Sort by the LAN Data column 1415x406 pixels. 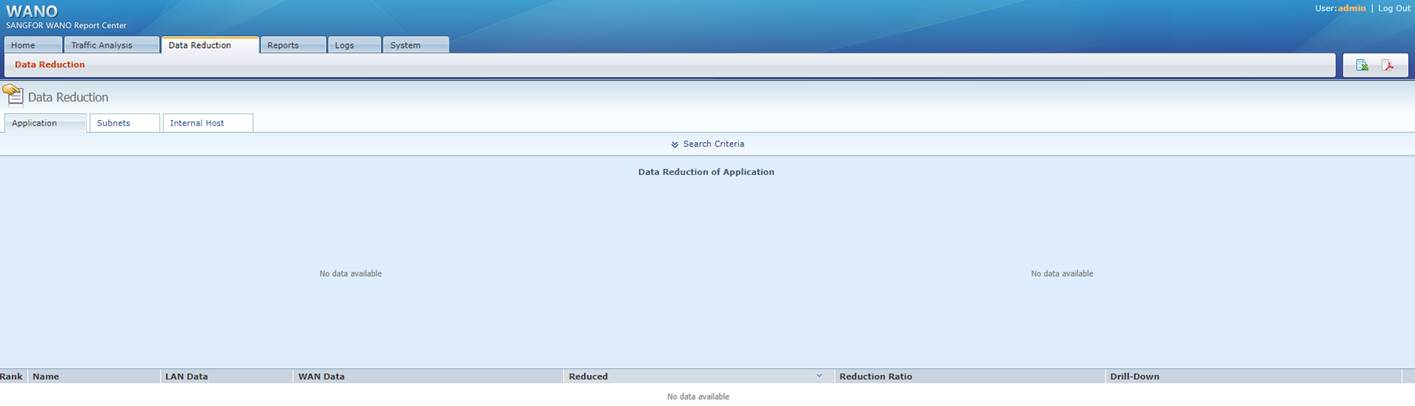pos(227,376)
